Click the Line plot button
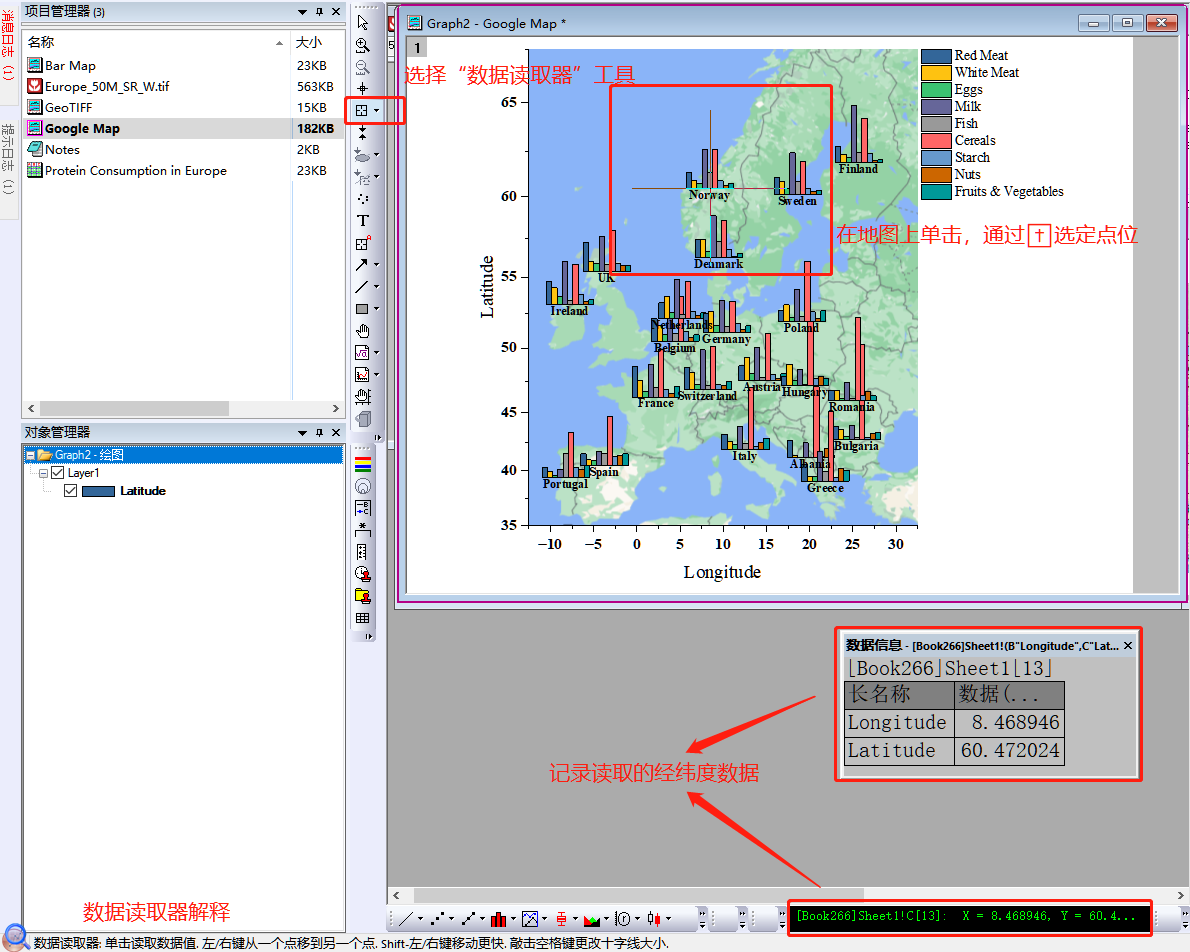The height and width of the screenshot is (952, 1190). tap(405, 919)
